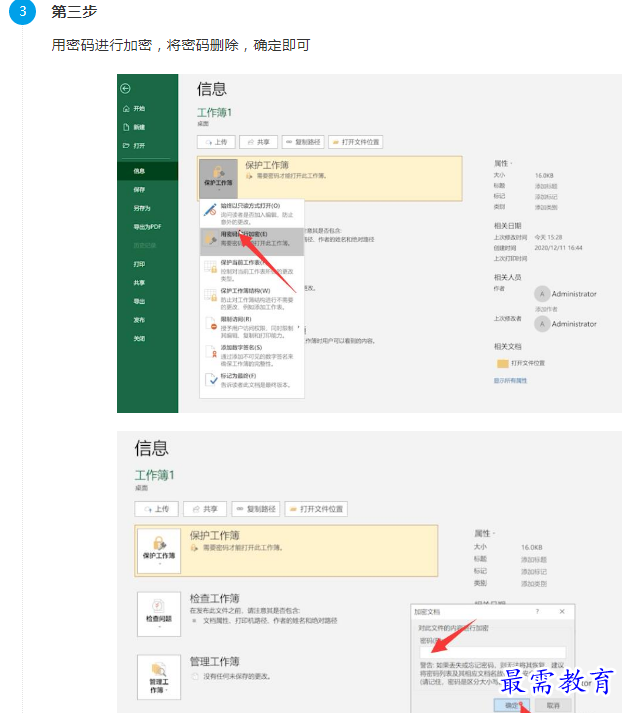Click 复制路径 button in the dialog screenshot
Screen dimensions: 622x713
click(256, 509)
